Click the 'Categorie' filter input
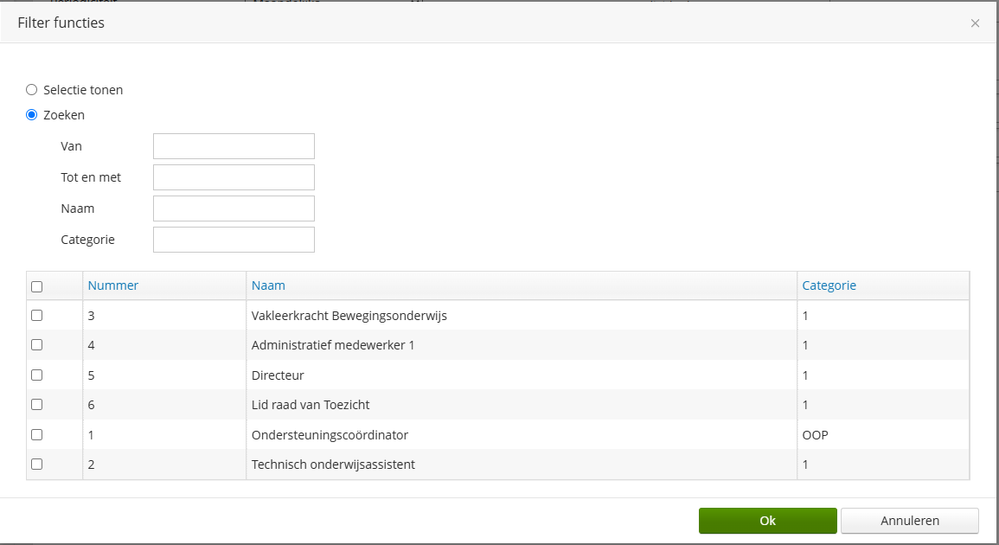The width and height of the screenshot is (999, 545). pos(233,239)
